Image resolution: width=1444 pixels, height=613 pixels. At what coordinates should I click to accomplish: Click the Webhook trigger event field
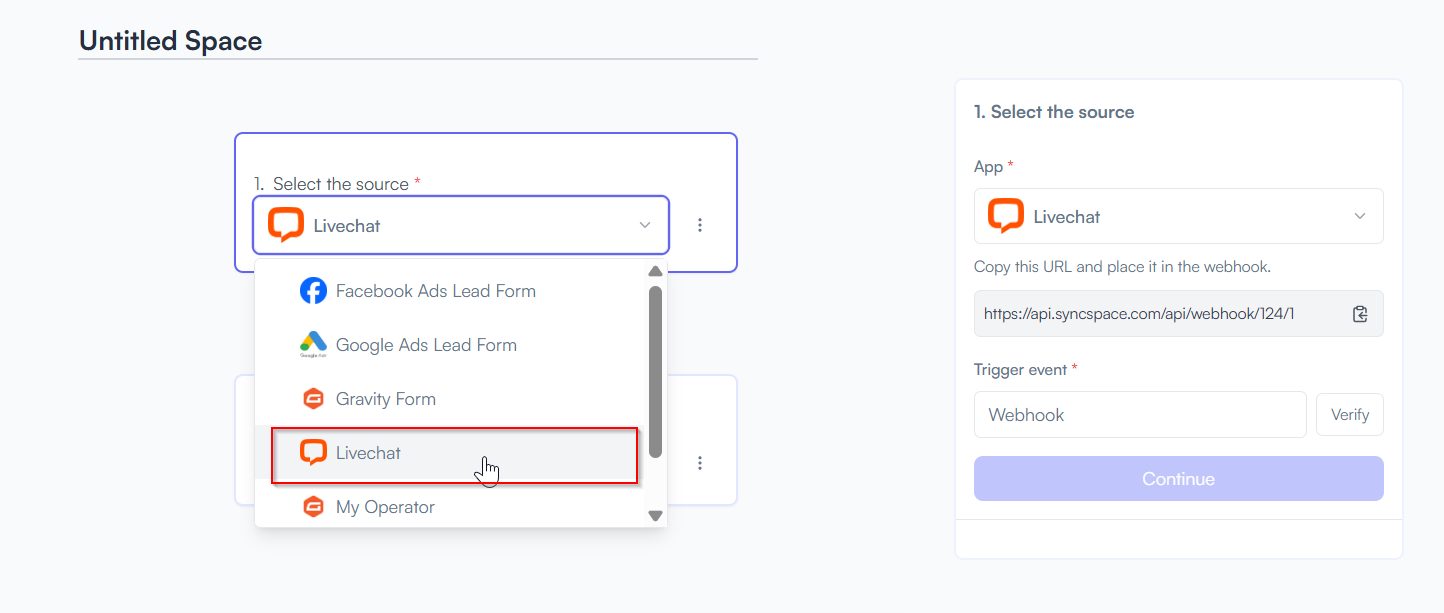point(1140,414)
